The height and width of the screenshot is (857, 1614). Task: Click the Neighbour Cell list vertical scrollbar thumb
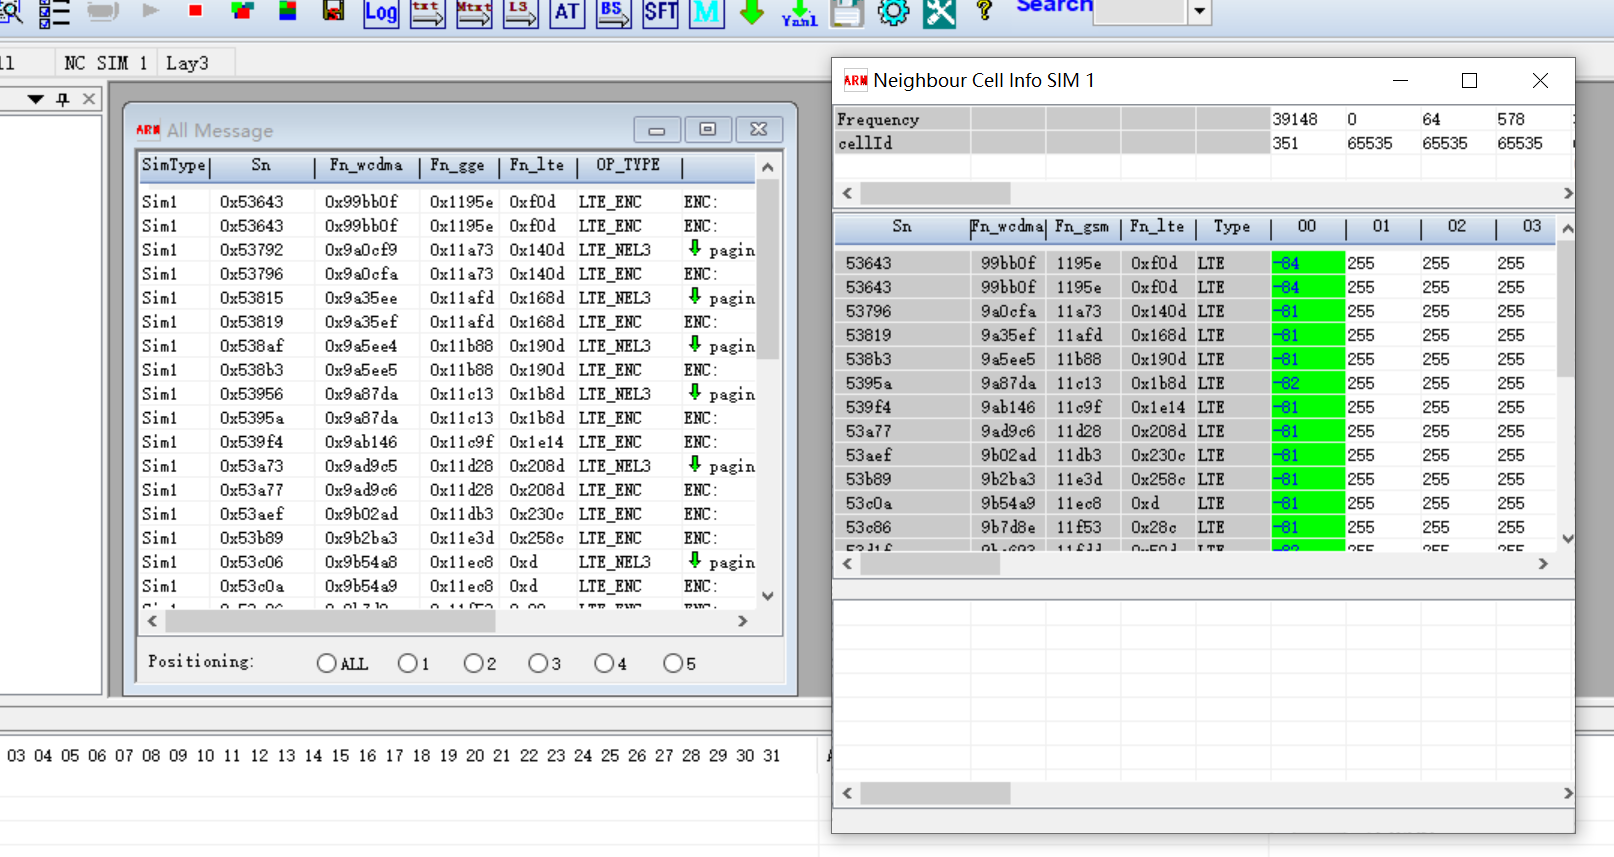pyautogui.click(x=1566, y=308)
